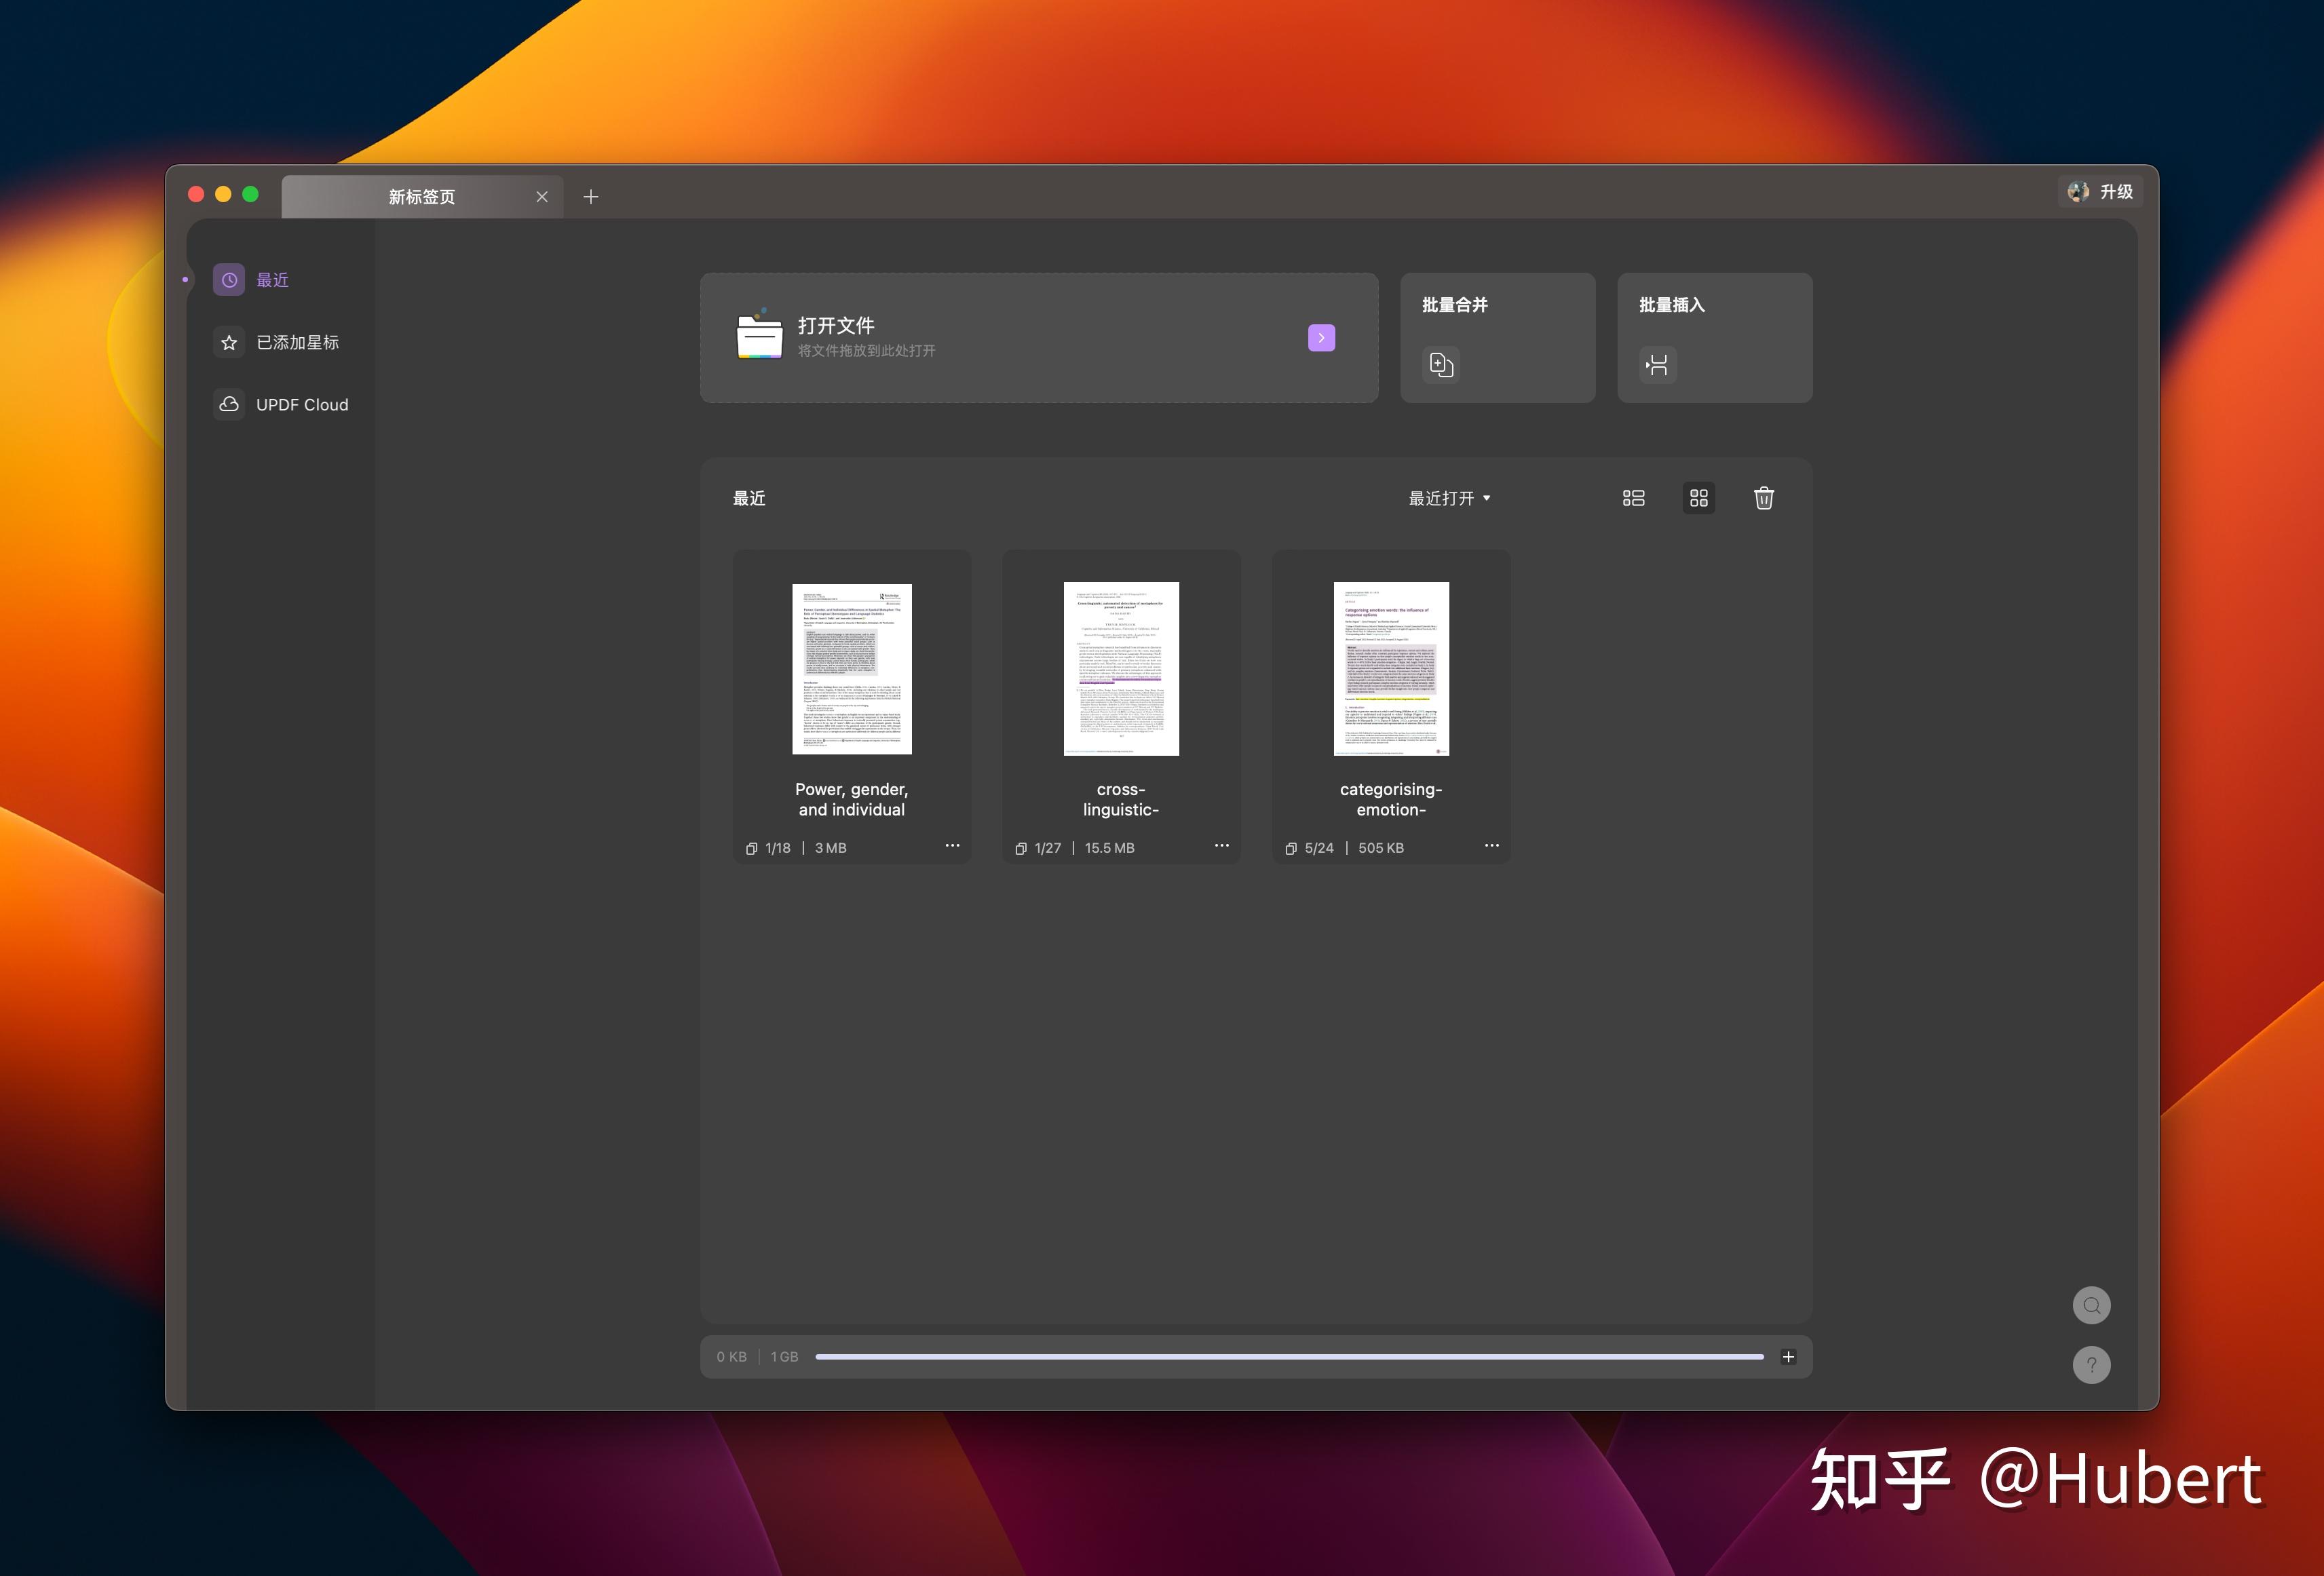Click the search icon at bottom right

tap(2091, 1305)
